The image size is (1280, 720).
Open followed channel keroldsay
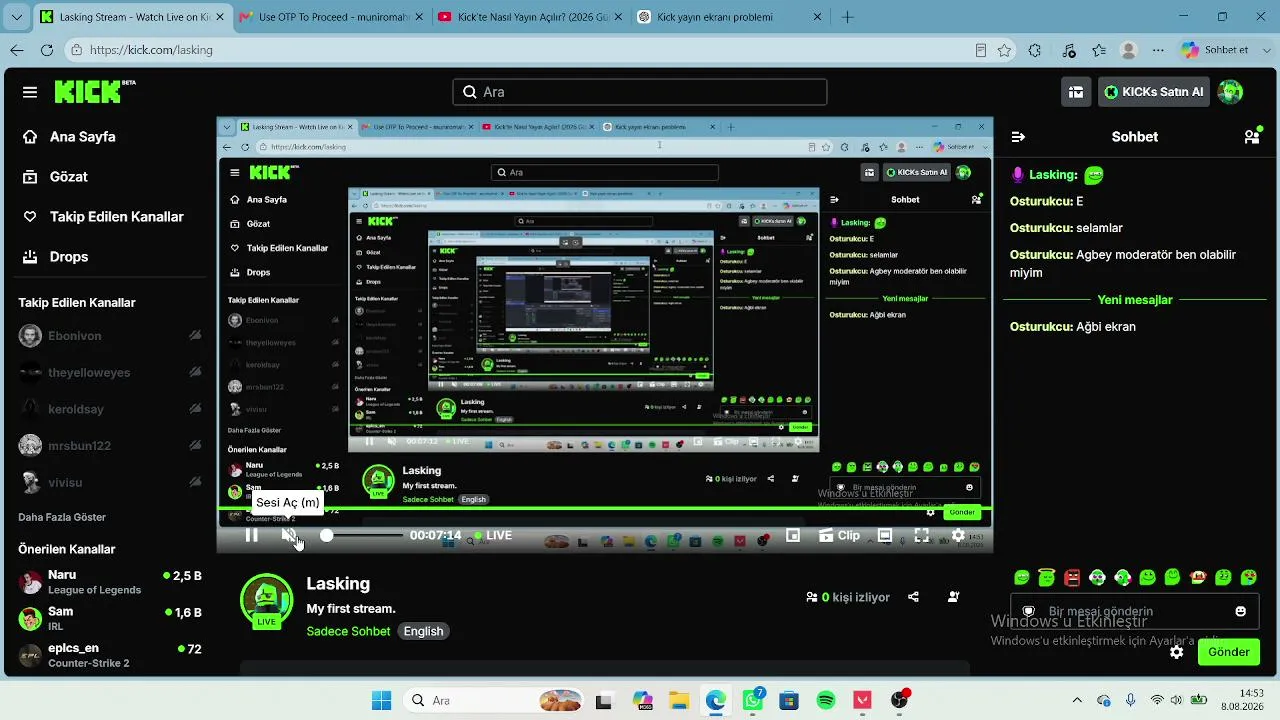(x=110, y=409)
